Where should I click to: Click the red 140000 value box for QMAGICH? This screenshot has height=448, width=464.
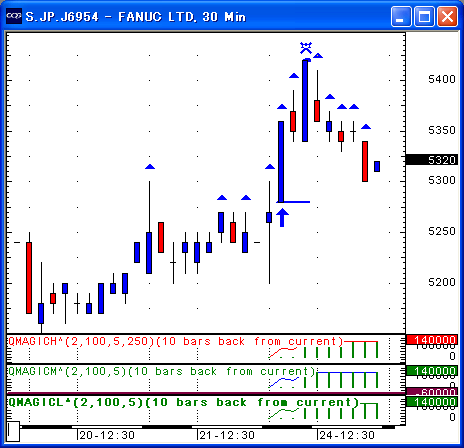(x=431, y=340)
